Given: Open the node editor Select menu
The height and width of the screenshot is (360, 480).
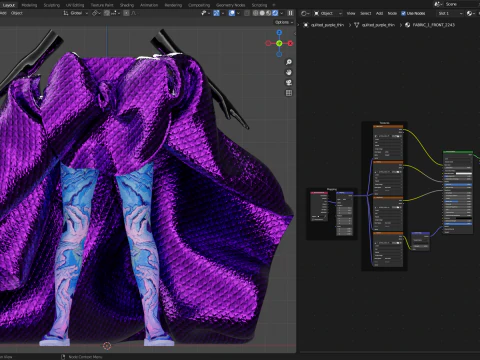Looking at the screenshot, I should coord(366,13).
